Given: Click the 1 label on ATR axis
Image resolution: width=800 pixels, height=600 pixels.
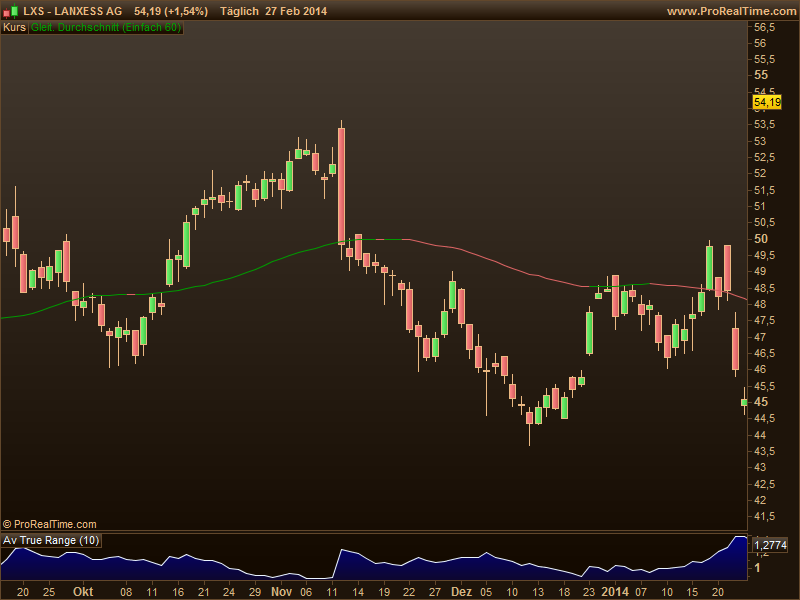Looking at the screenshot, I should [x=757, y=567].
